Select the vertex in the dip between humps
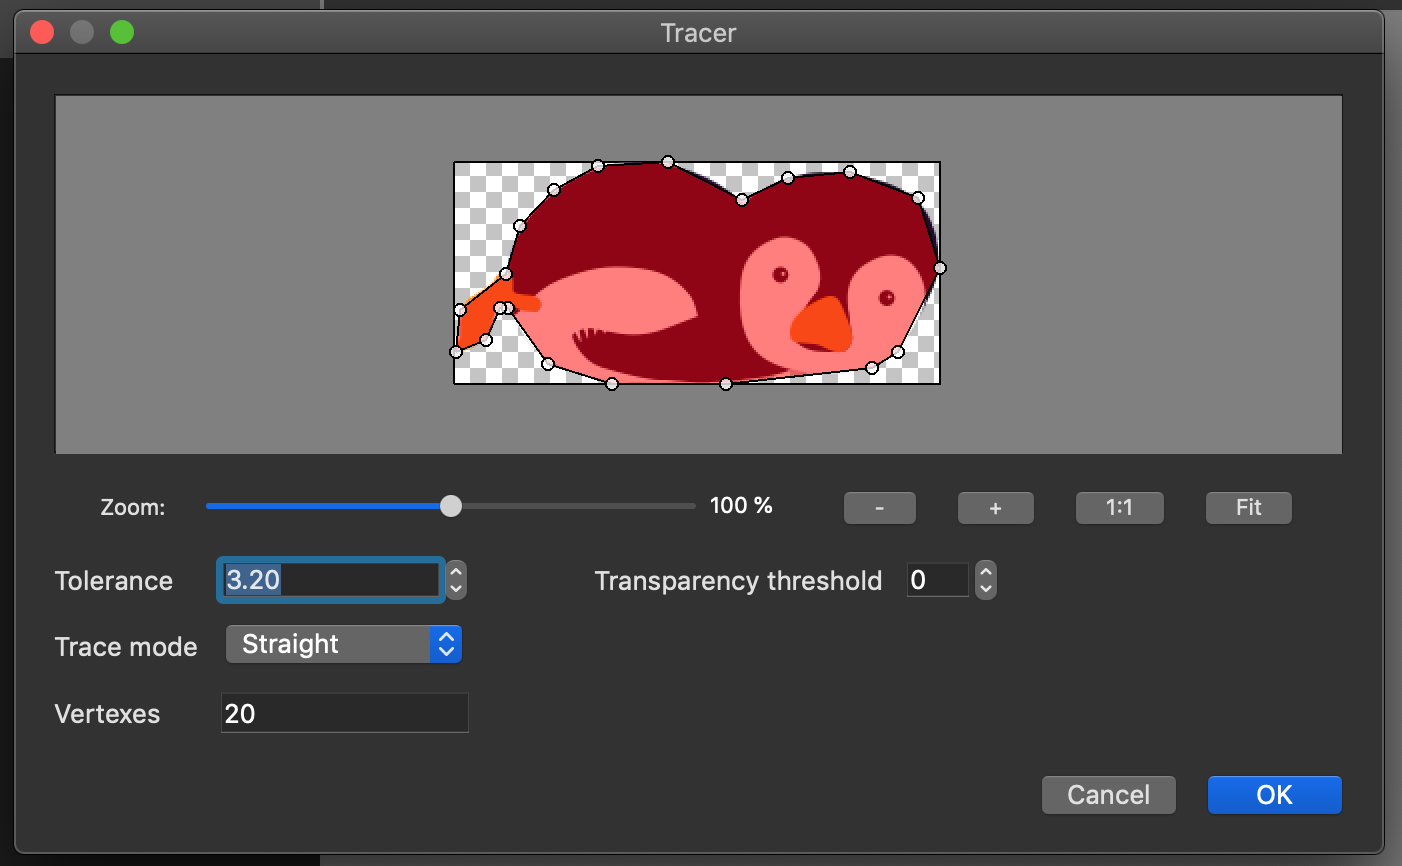 point(742,200)
